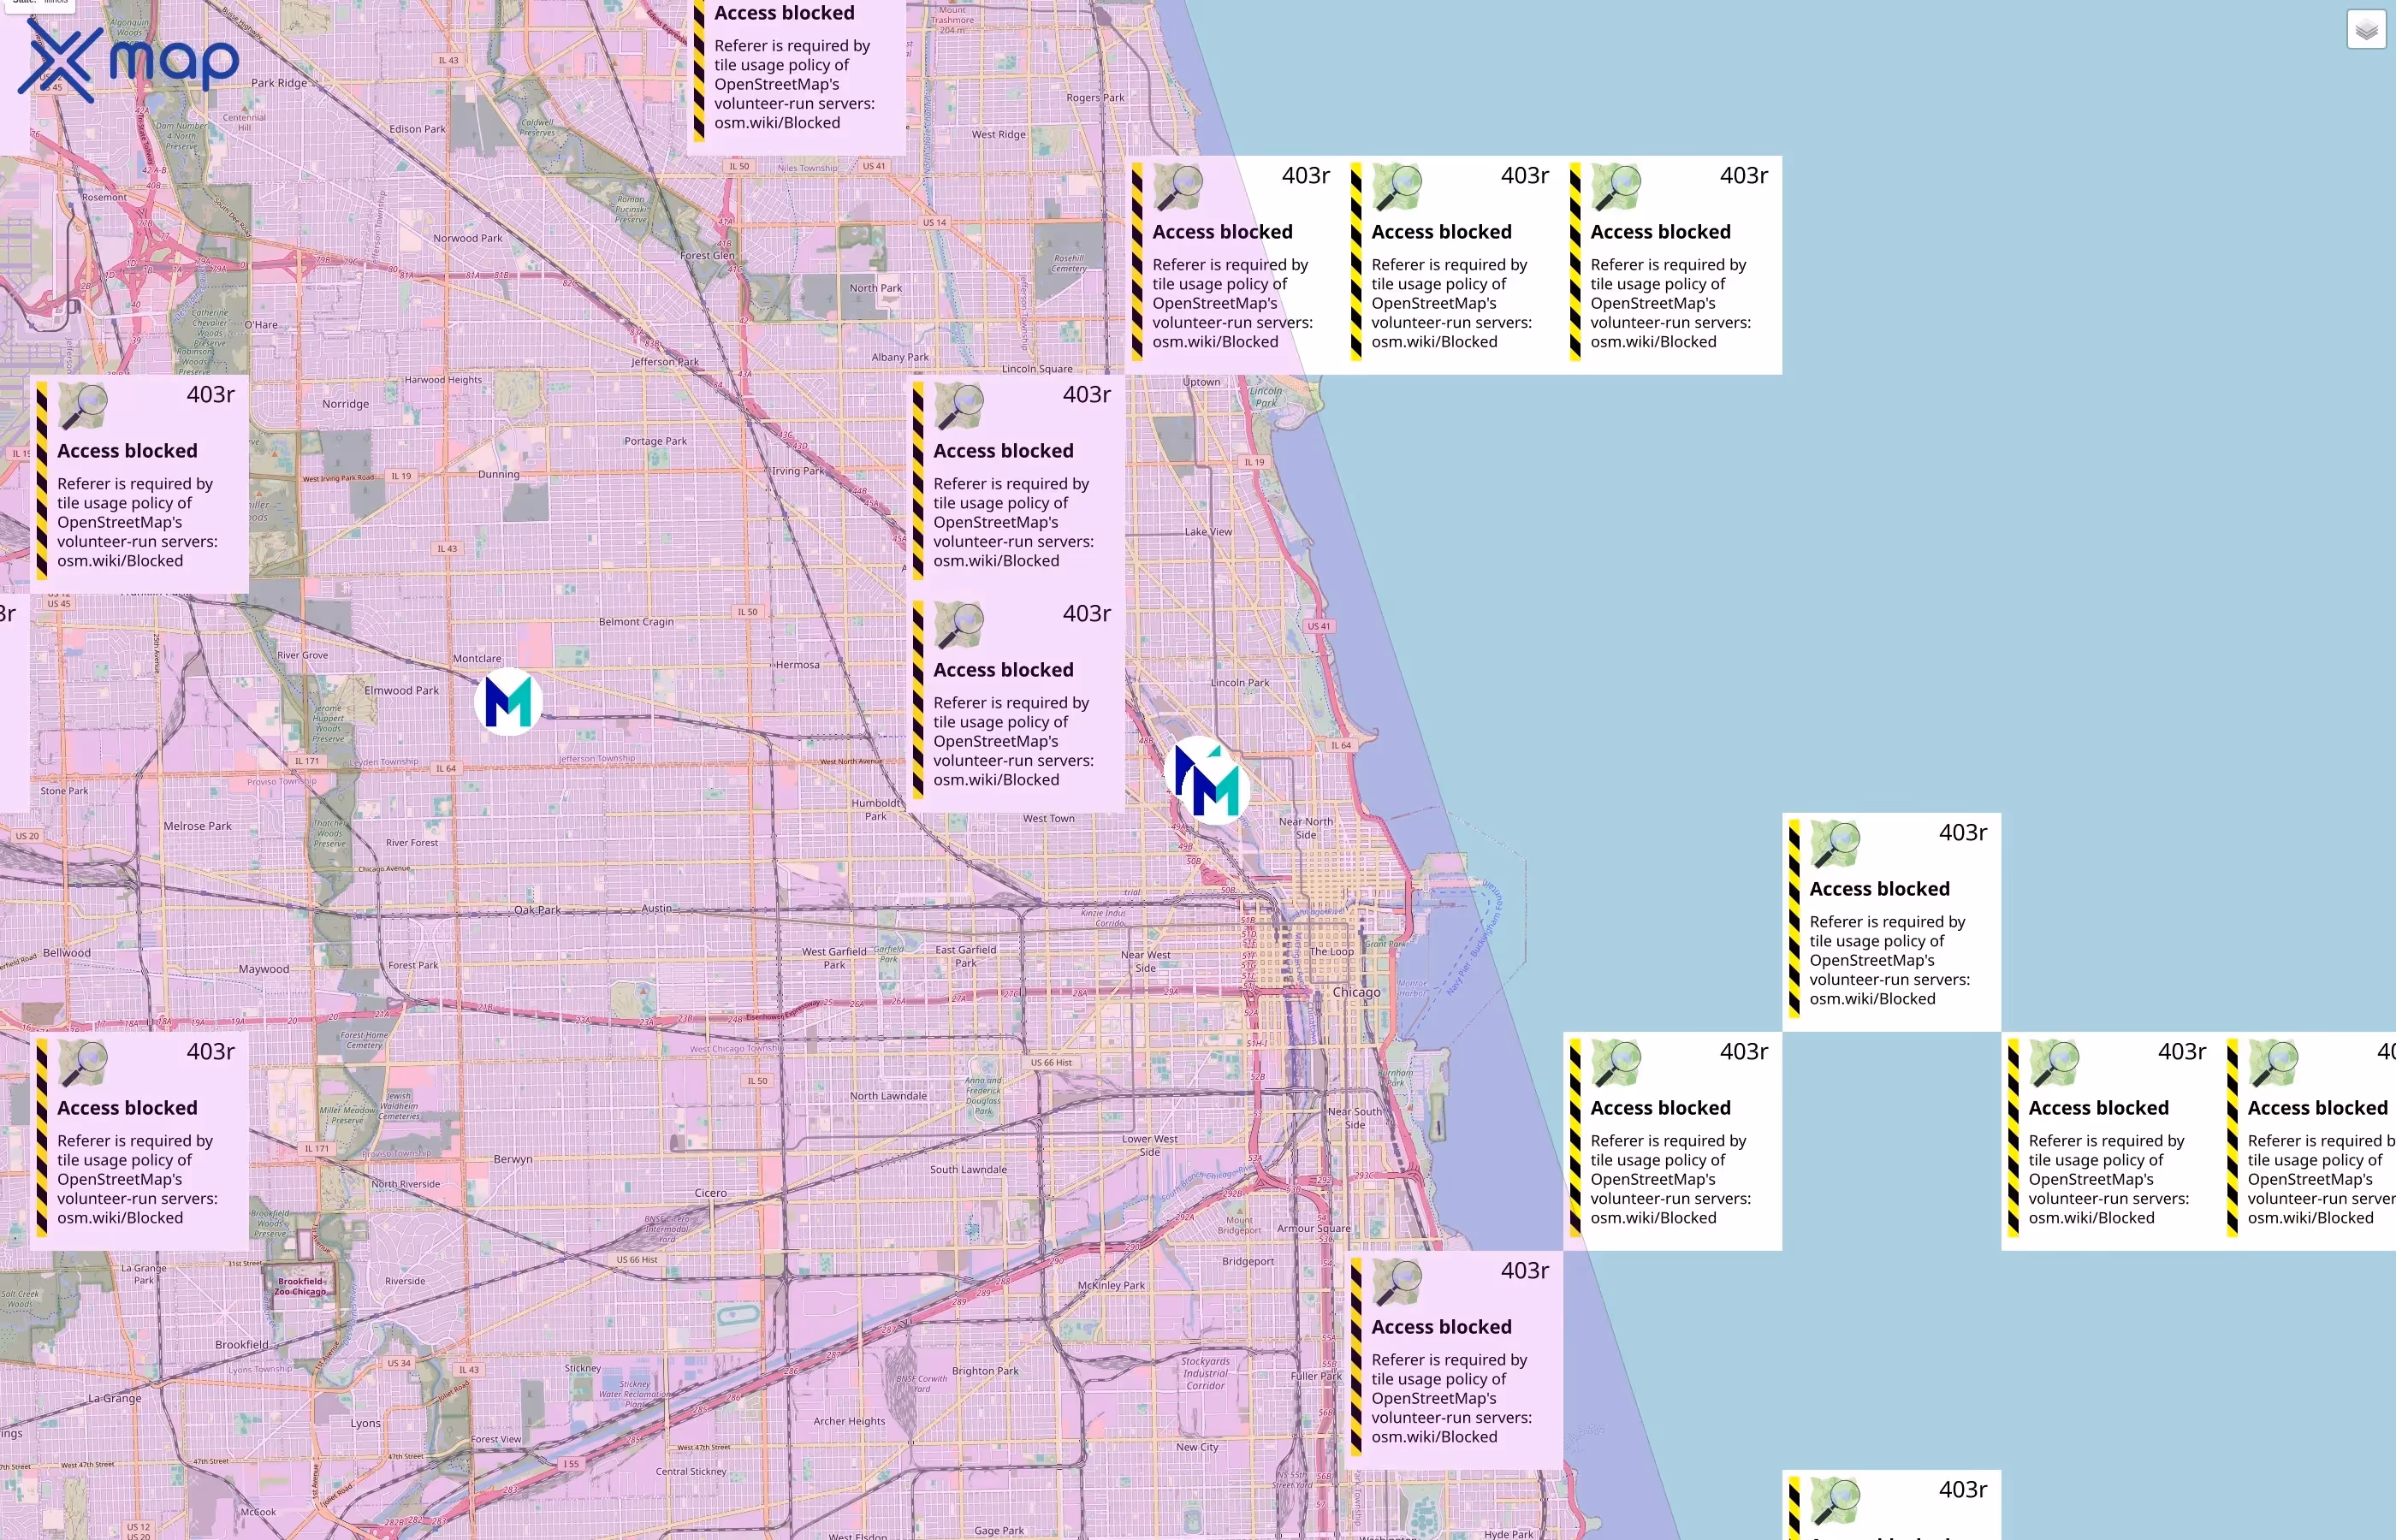Screen dimensions: 2396x1540
Task: Click the 'Forest Glen' label
Action: pyautogui.click(x=707, y=255)
